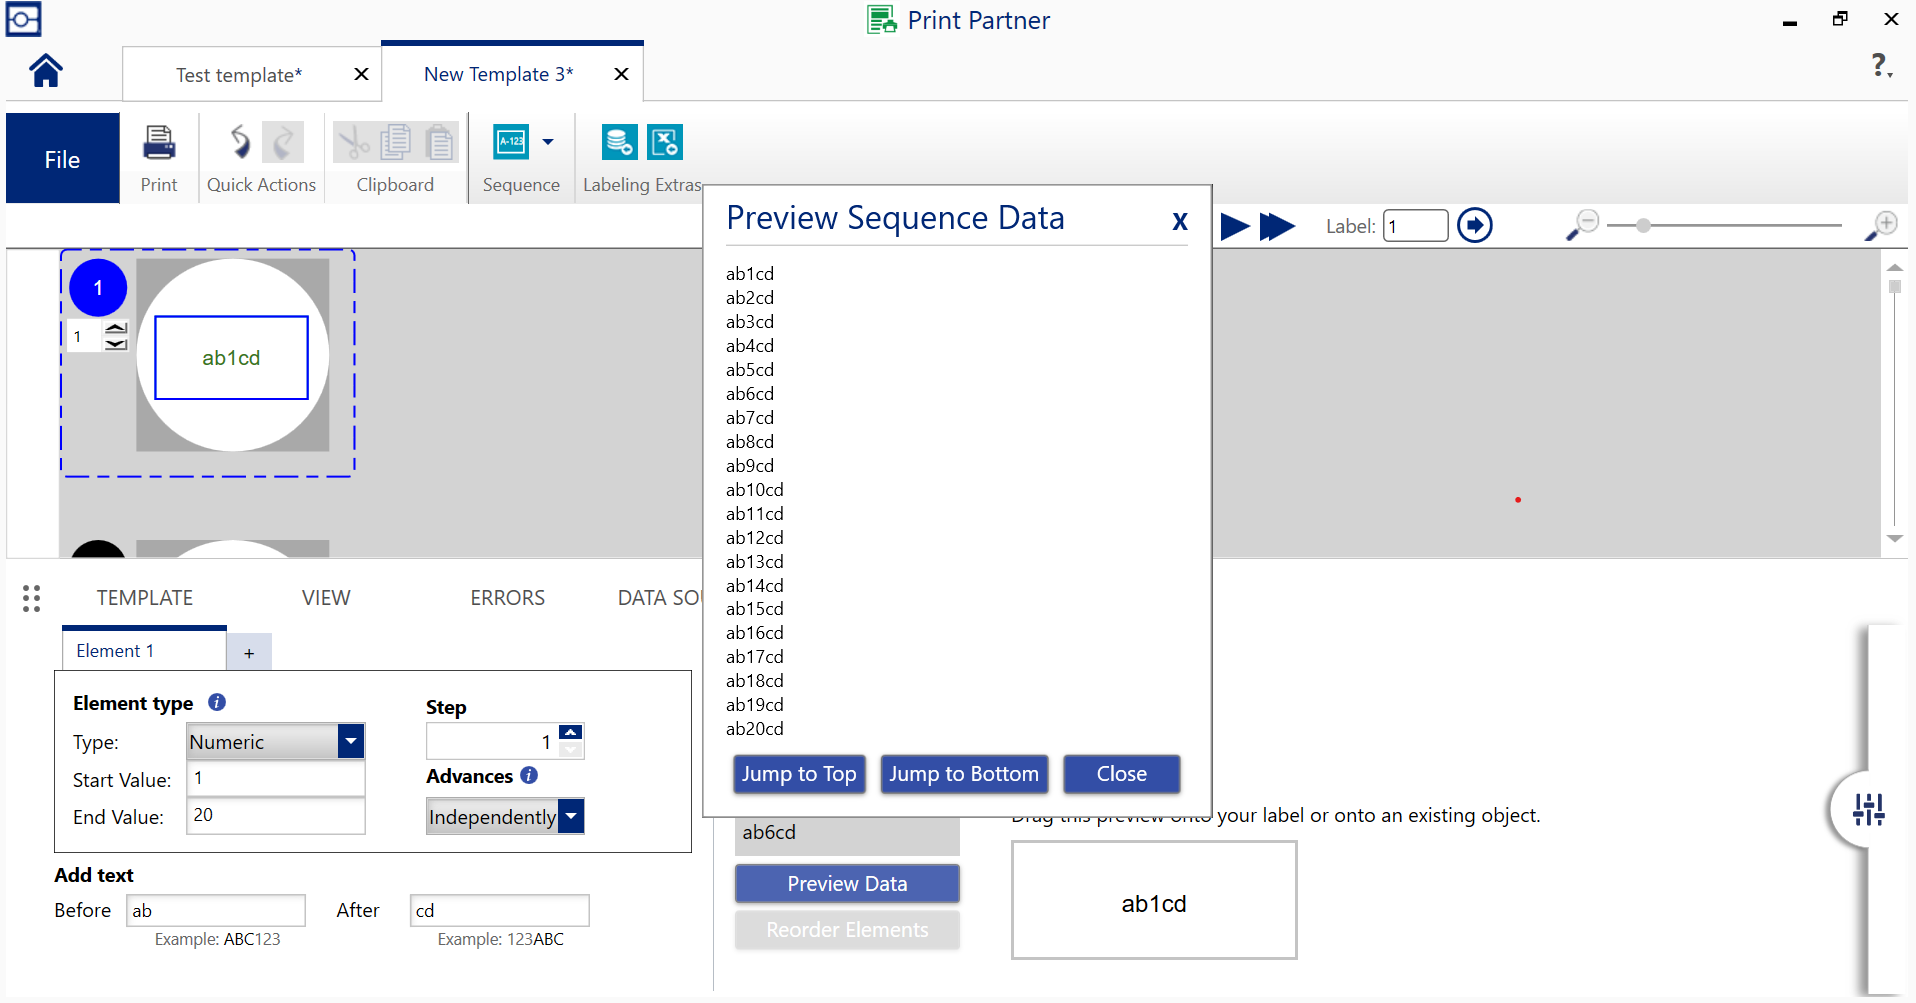Click the Print icon
The width and height of the screenshot is (1916, 1003).
[158, 143]
